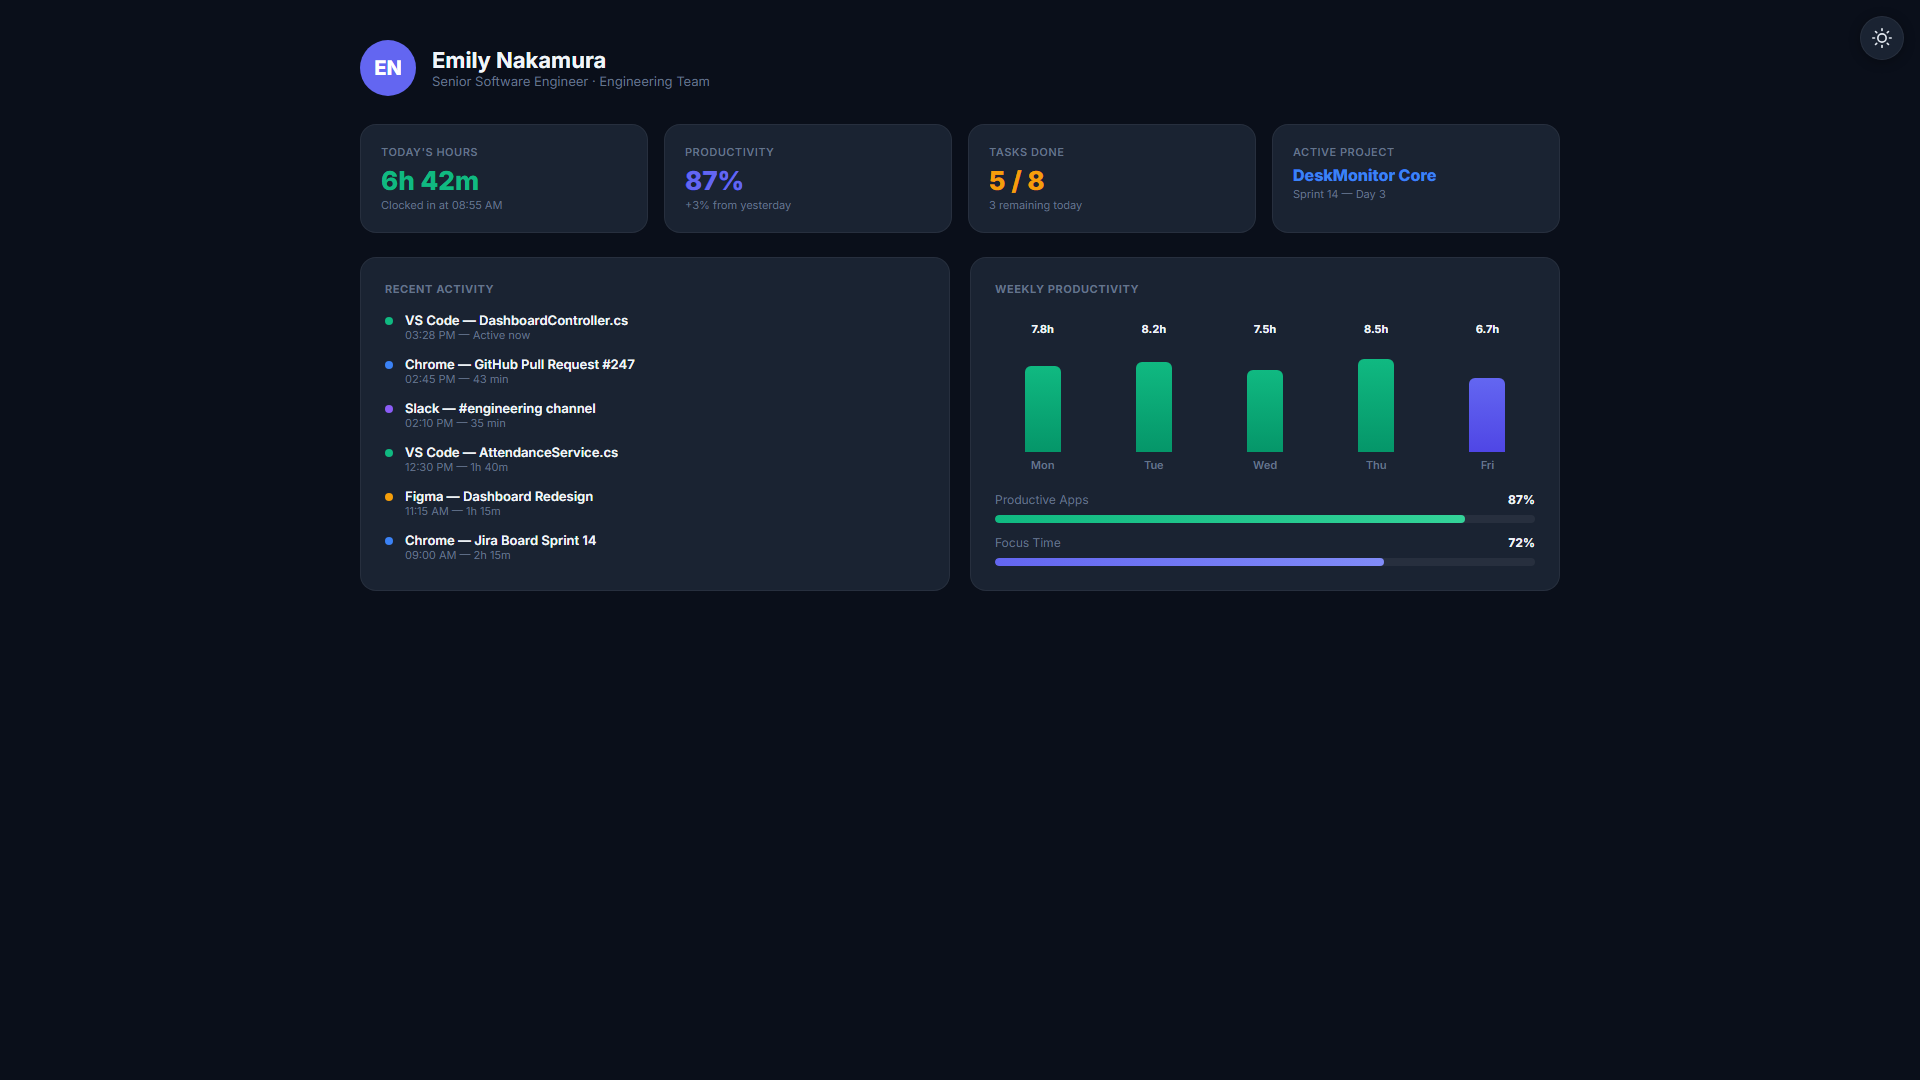Click the Tue axis label

(1153, 465)
